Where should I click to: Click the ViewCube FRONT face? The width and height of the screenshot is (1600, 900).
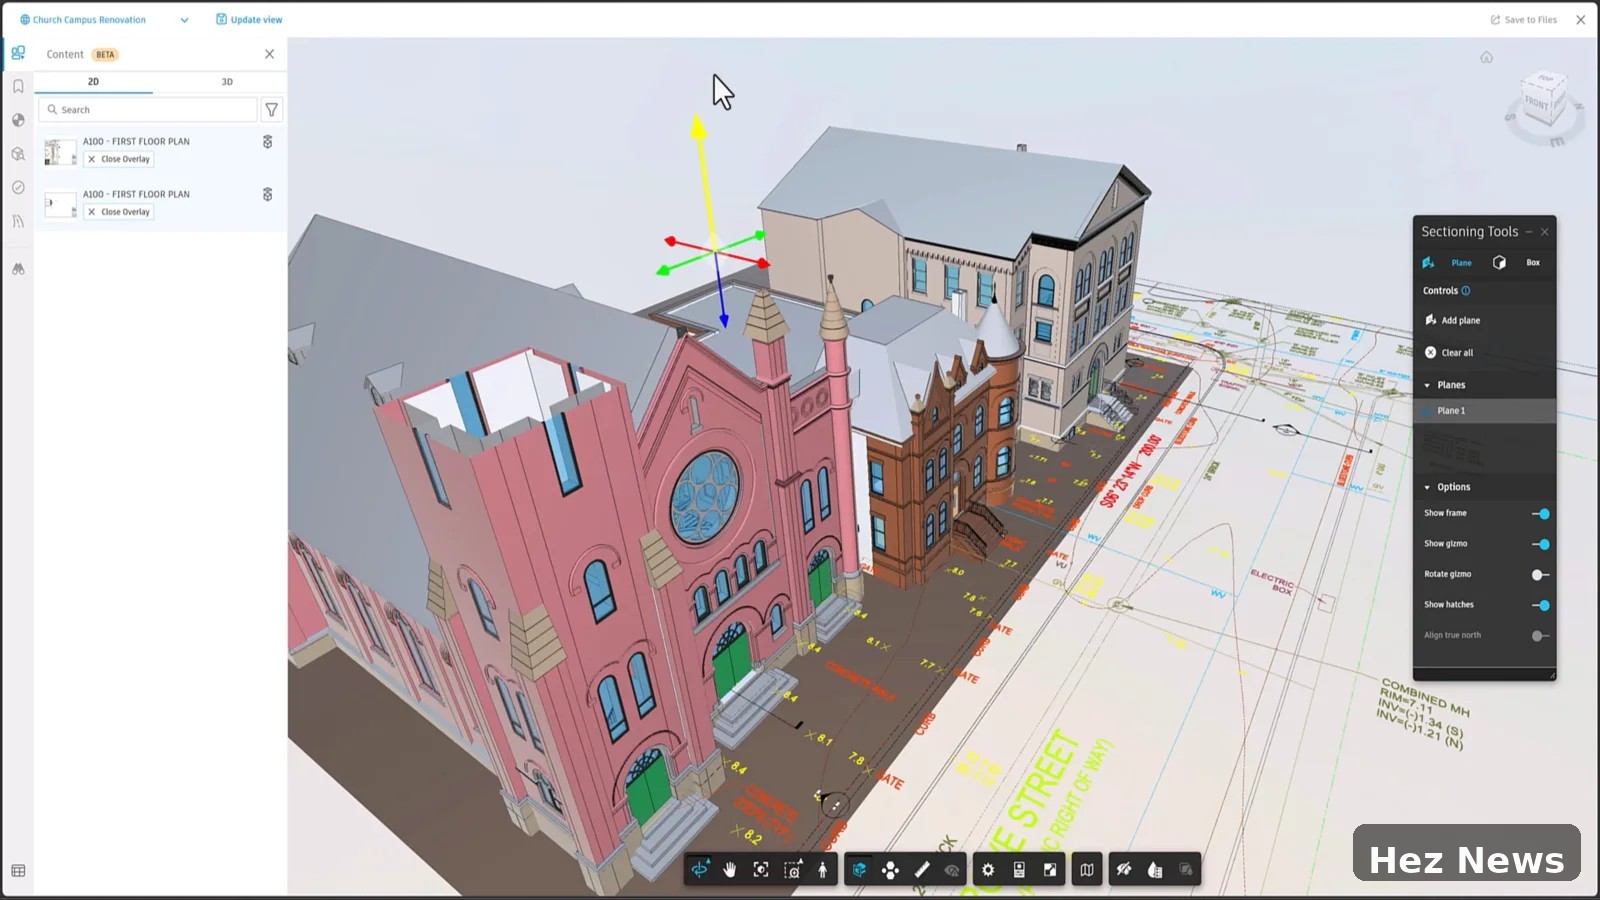point(1537,104)
